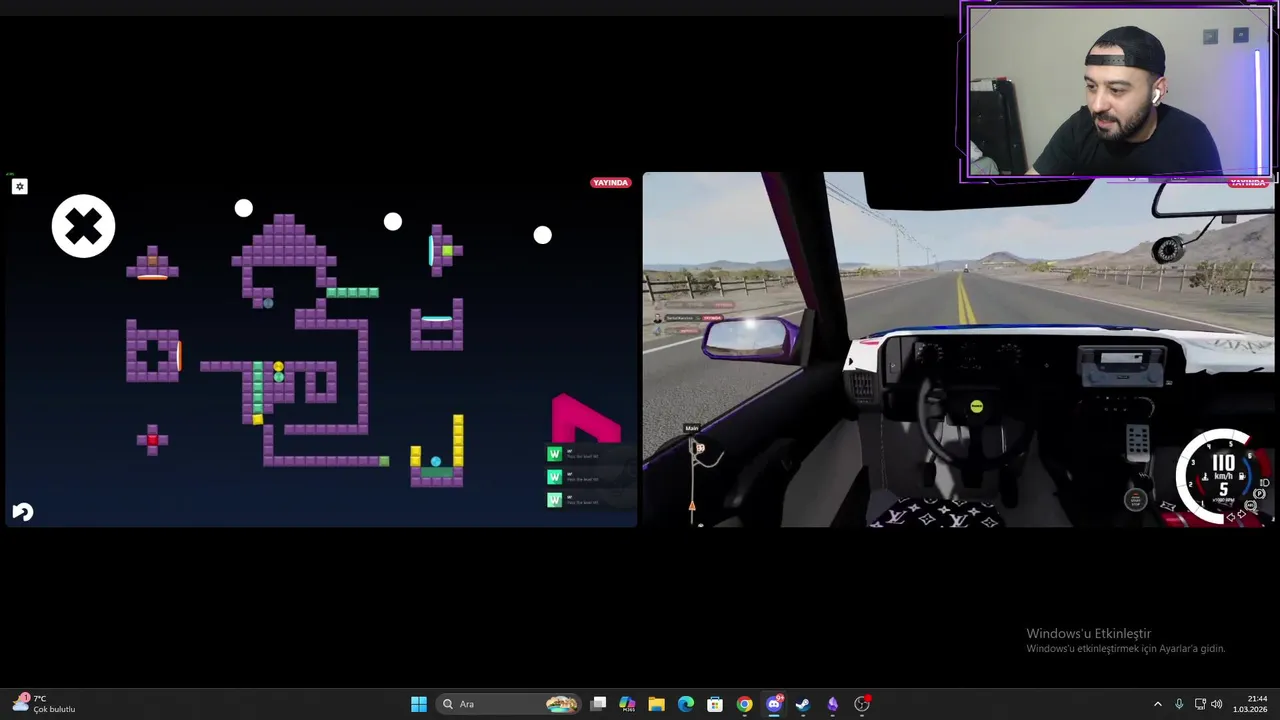
Task: Click the big white X button
Action: point(83,226)
